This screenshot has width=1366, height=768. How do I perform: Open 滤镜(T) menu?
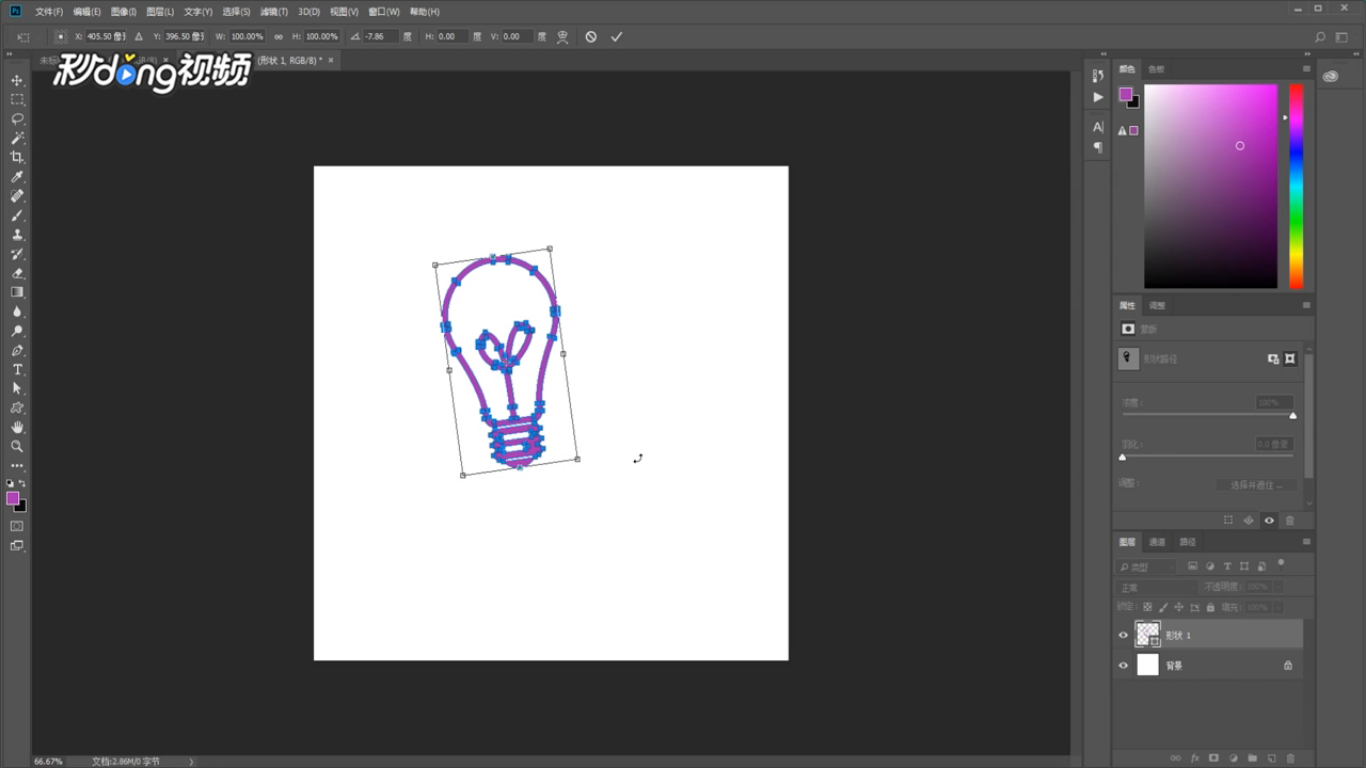[274, 12]
